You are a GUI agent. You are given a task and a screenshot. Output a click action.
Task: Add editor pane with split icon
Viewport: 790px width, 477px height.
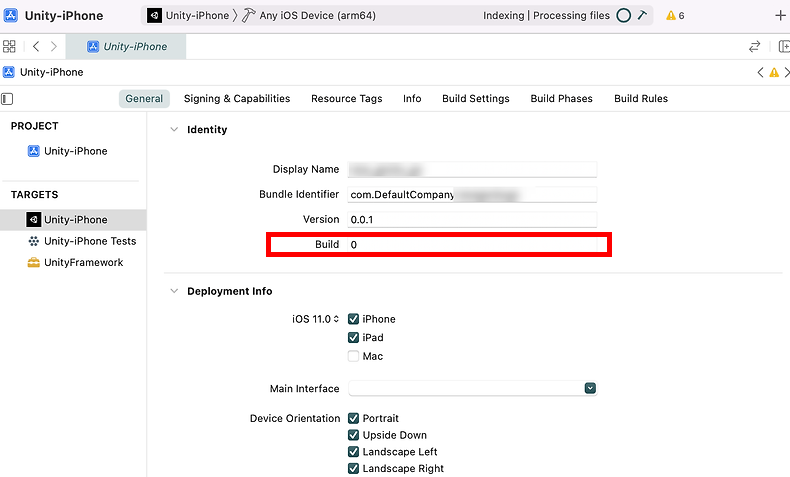click(784, 47)
